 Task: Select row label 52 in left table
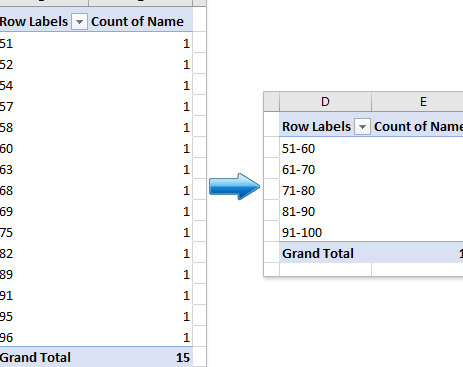[6, 65]
